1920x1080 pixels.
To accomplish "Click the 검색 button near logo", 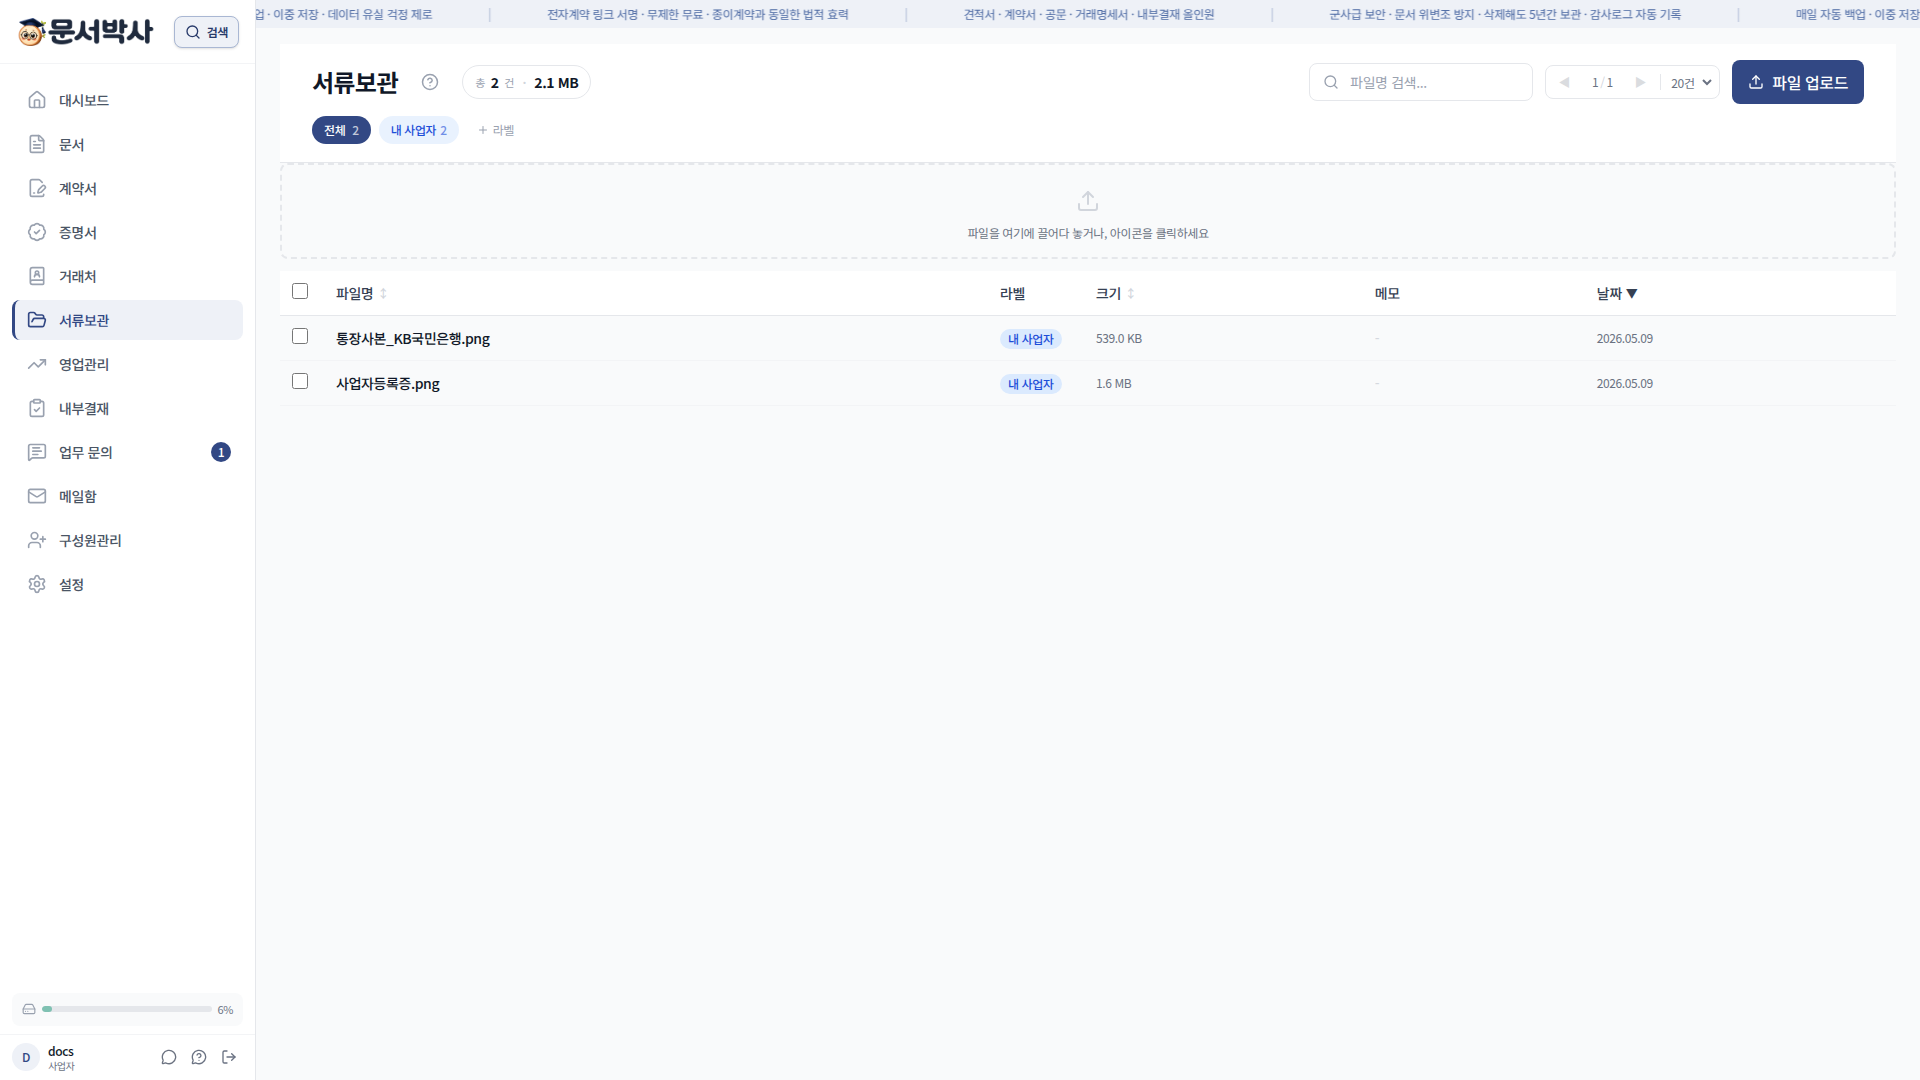I will pyautogui.click(x=206, y=32).
